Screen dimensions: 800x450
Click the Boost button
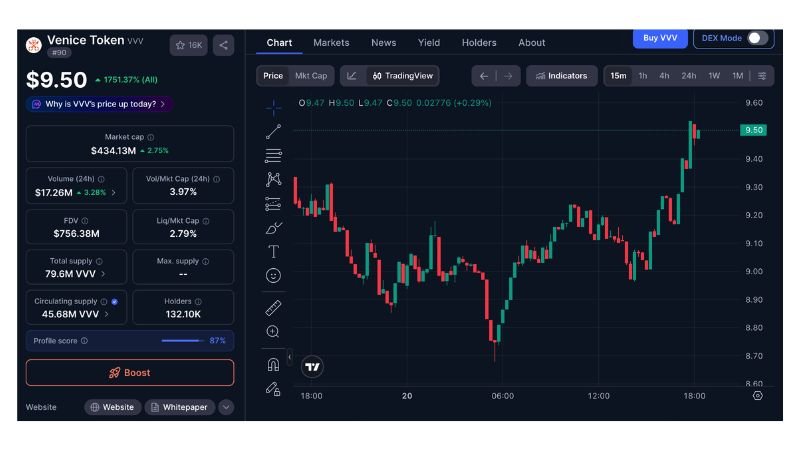click(130, 372)
